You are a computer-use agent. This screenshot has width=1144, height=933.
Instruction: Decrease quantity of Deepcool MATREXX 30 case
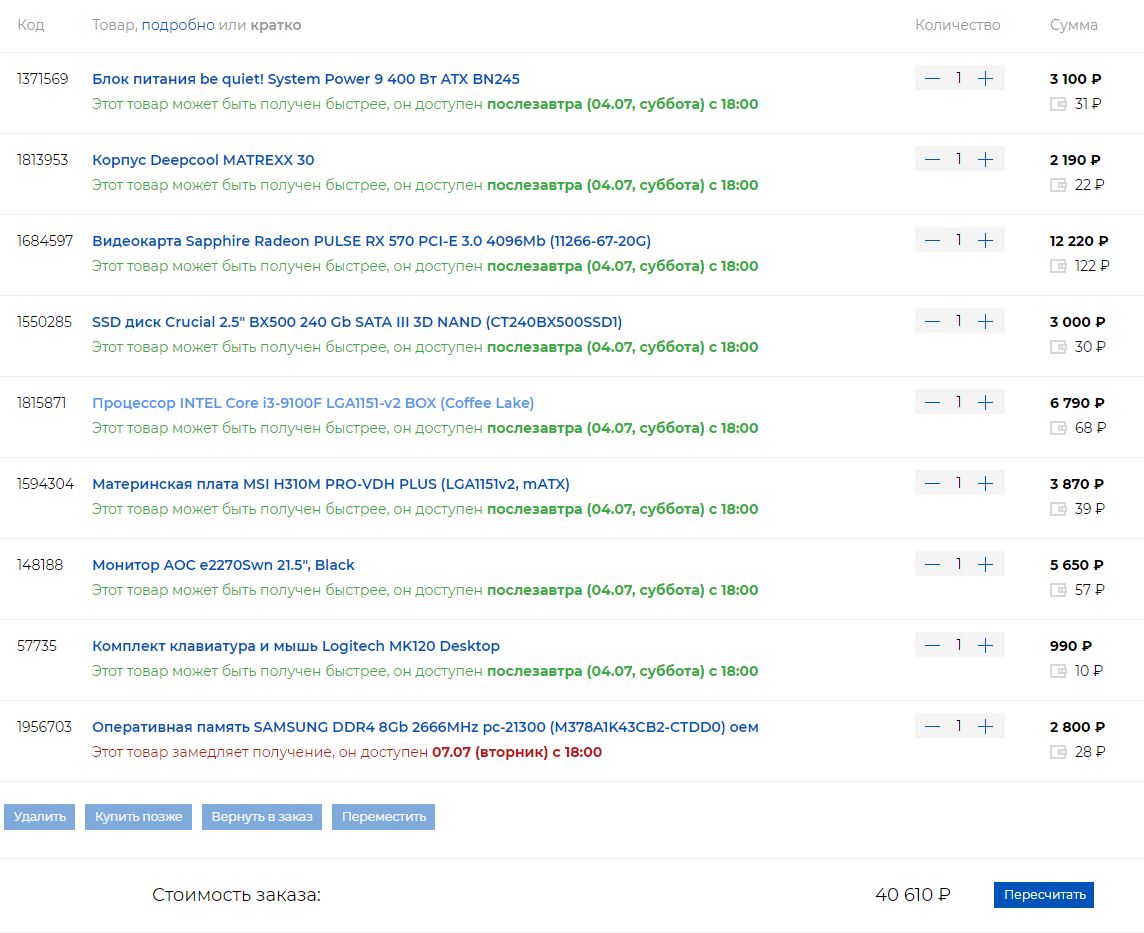coord(932,159)
